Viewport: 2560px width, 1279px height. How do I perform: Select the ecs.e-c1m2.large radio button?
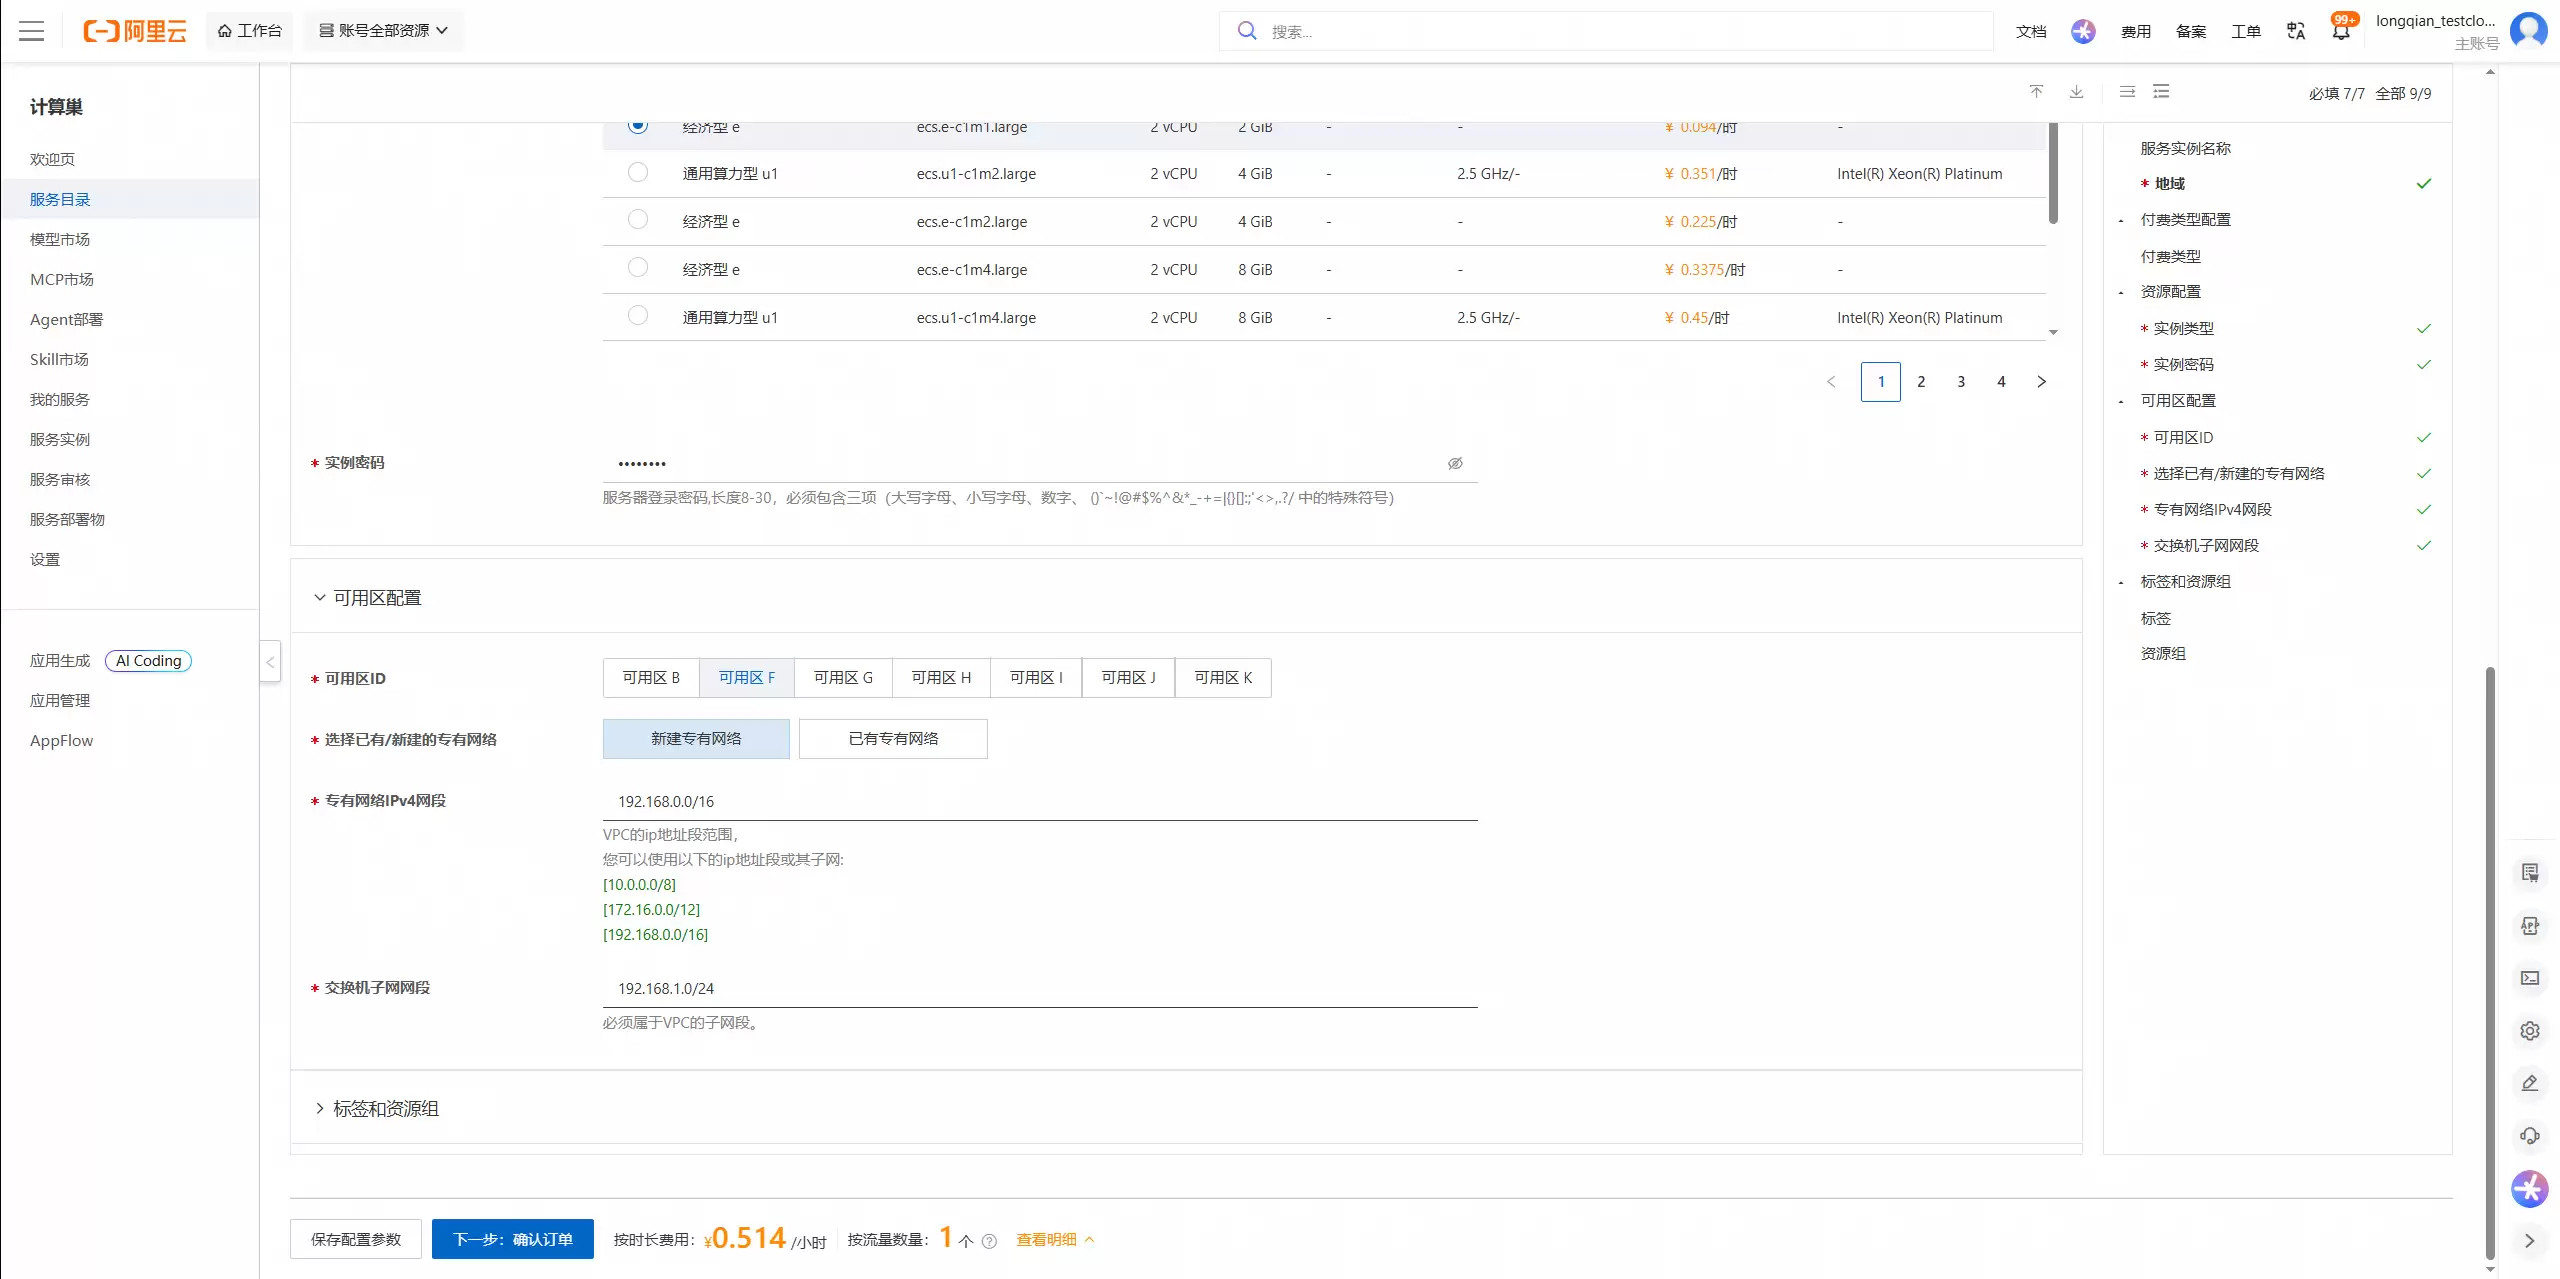(x=638, y=220)
